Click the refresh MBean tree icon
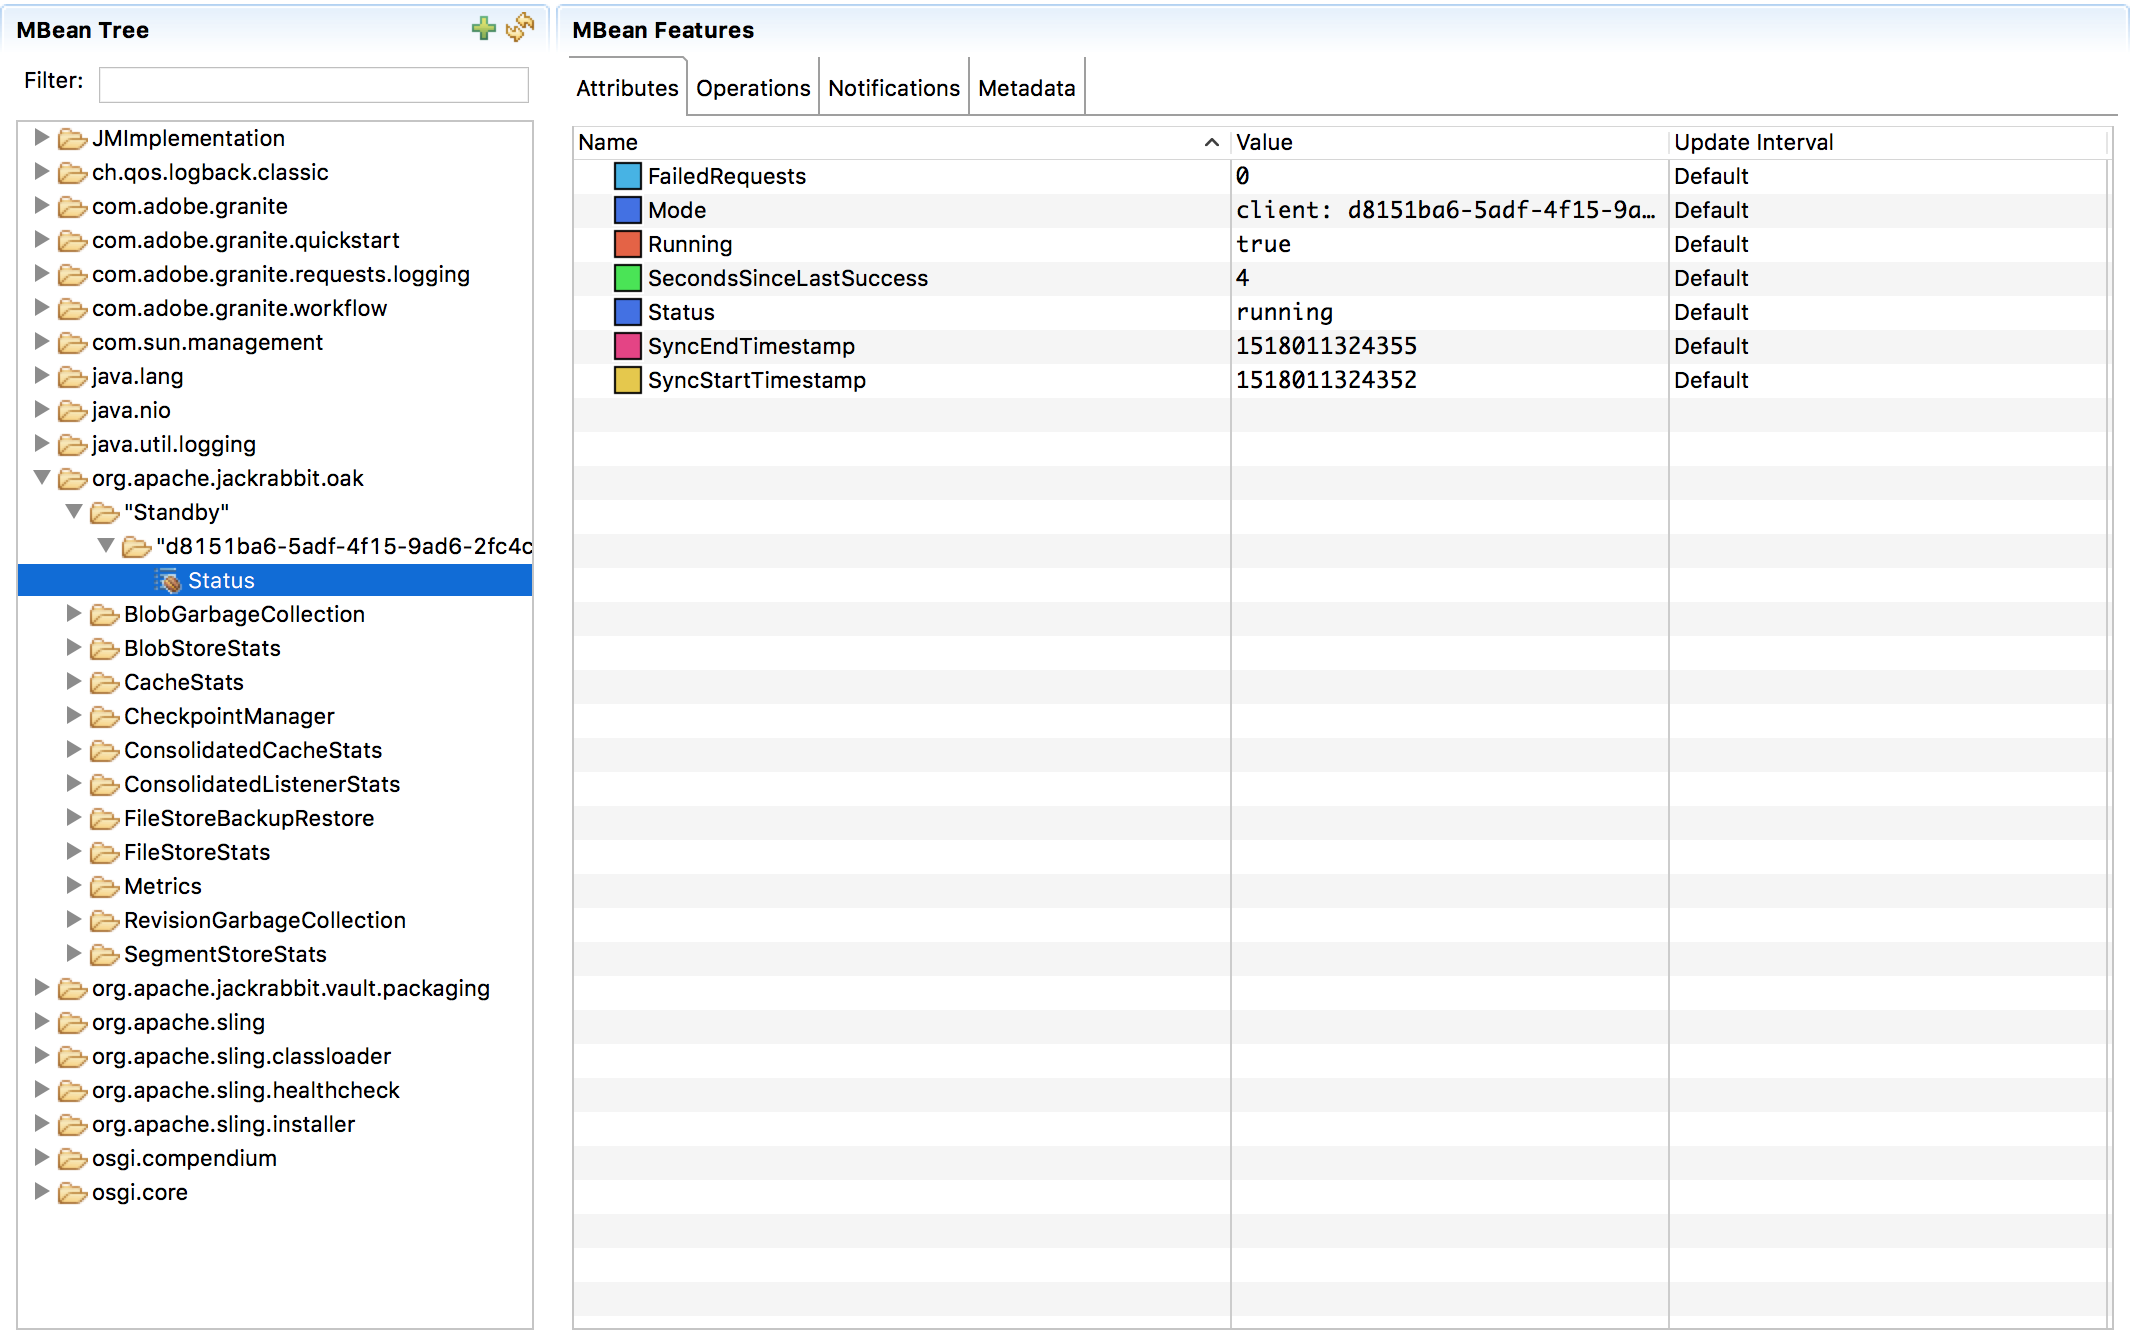Viewport: 2138px width, 1336px height. point(520,28)
